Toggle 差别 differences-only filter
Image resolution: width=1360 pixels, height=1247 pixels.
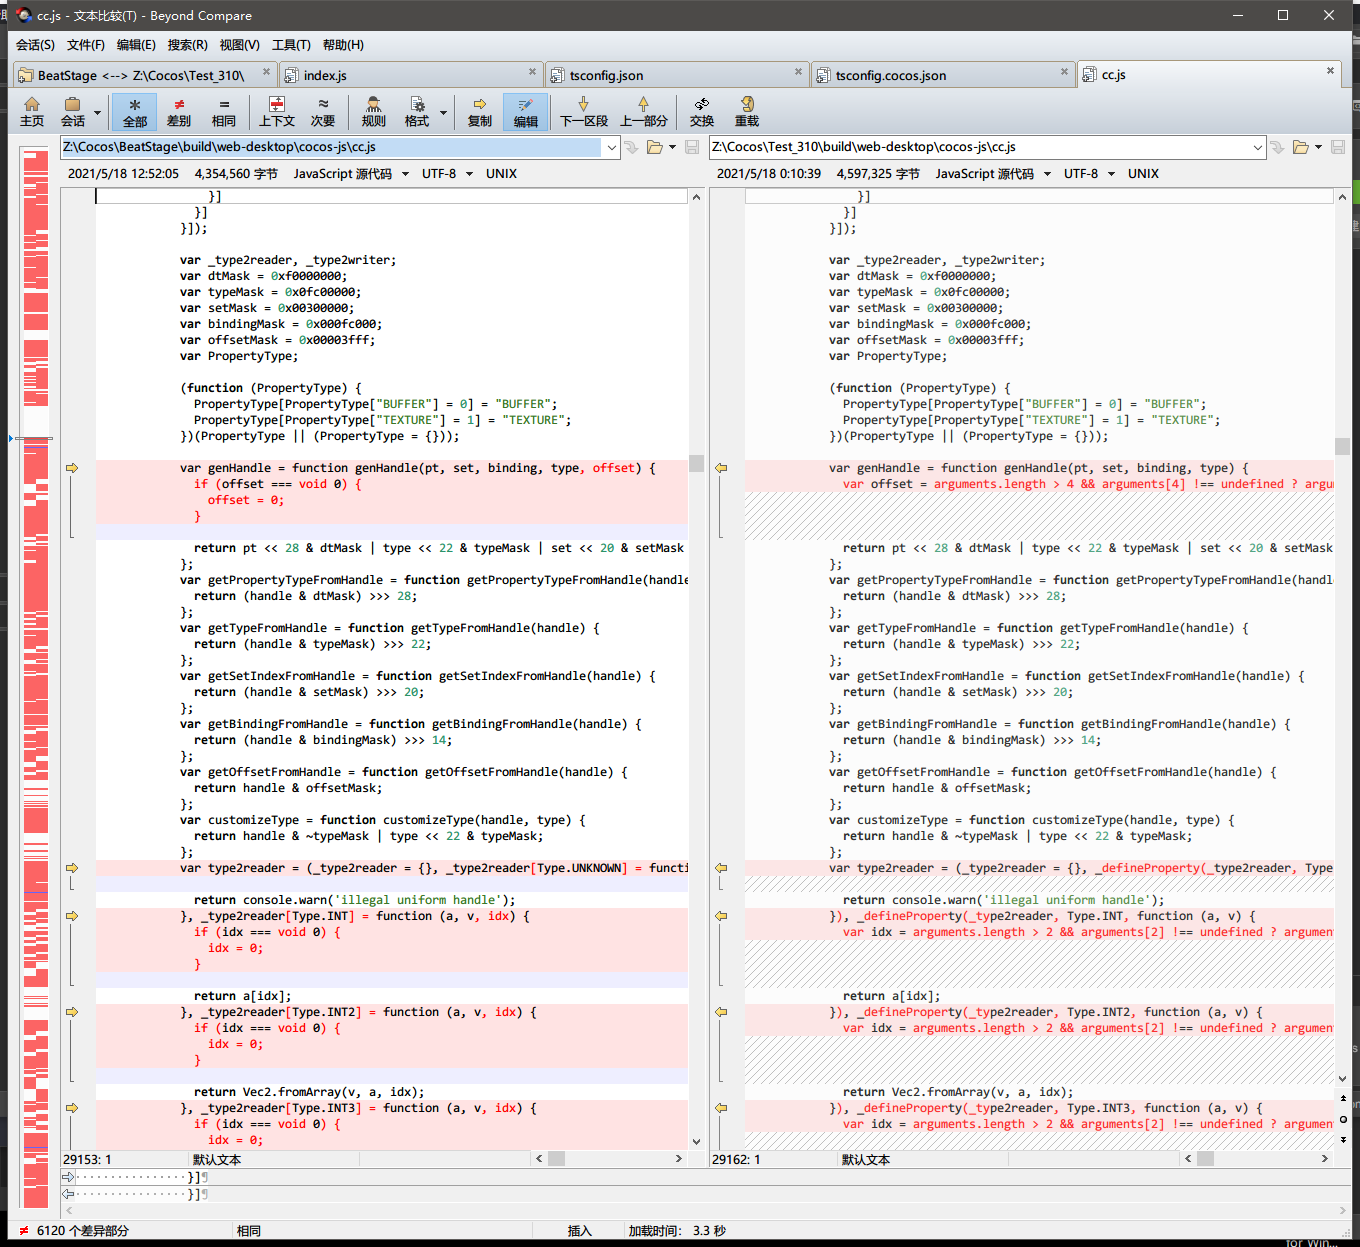pos(179,111)
